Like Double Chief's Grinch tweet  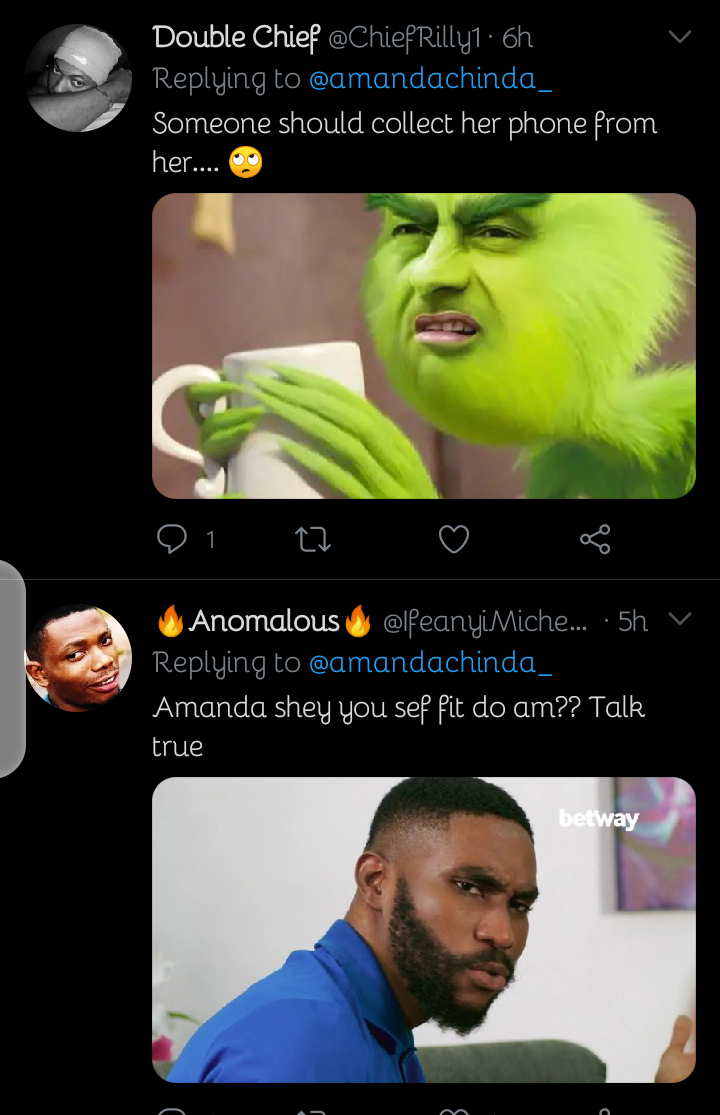pyautogui.click(x=453, y=539)
